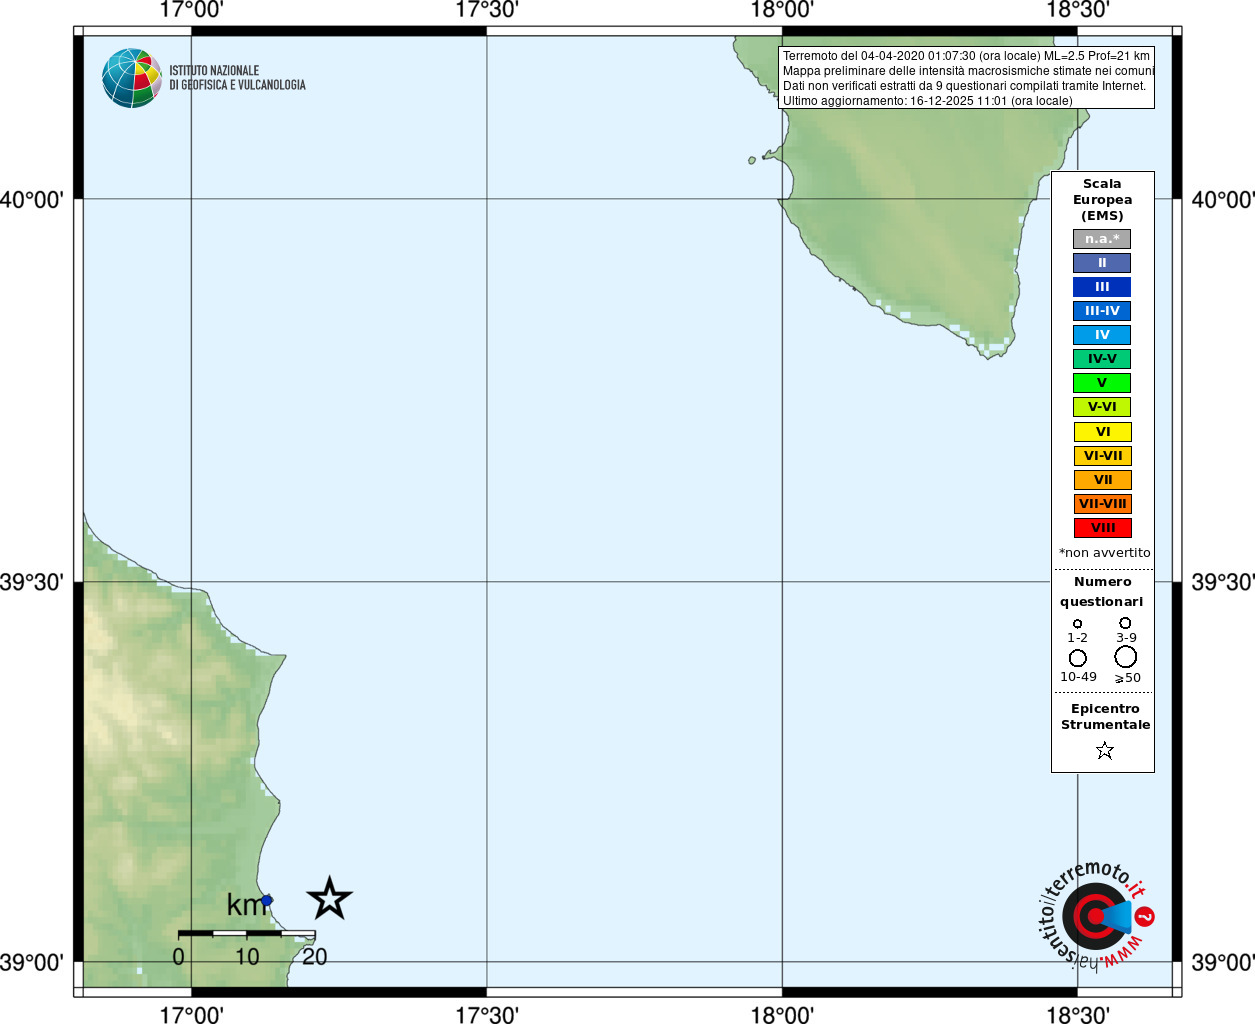Click the scale bar '10' label
The width and height of the screenshot is (1255, 1024).
point(247,957)
